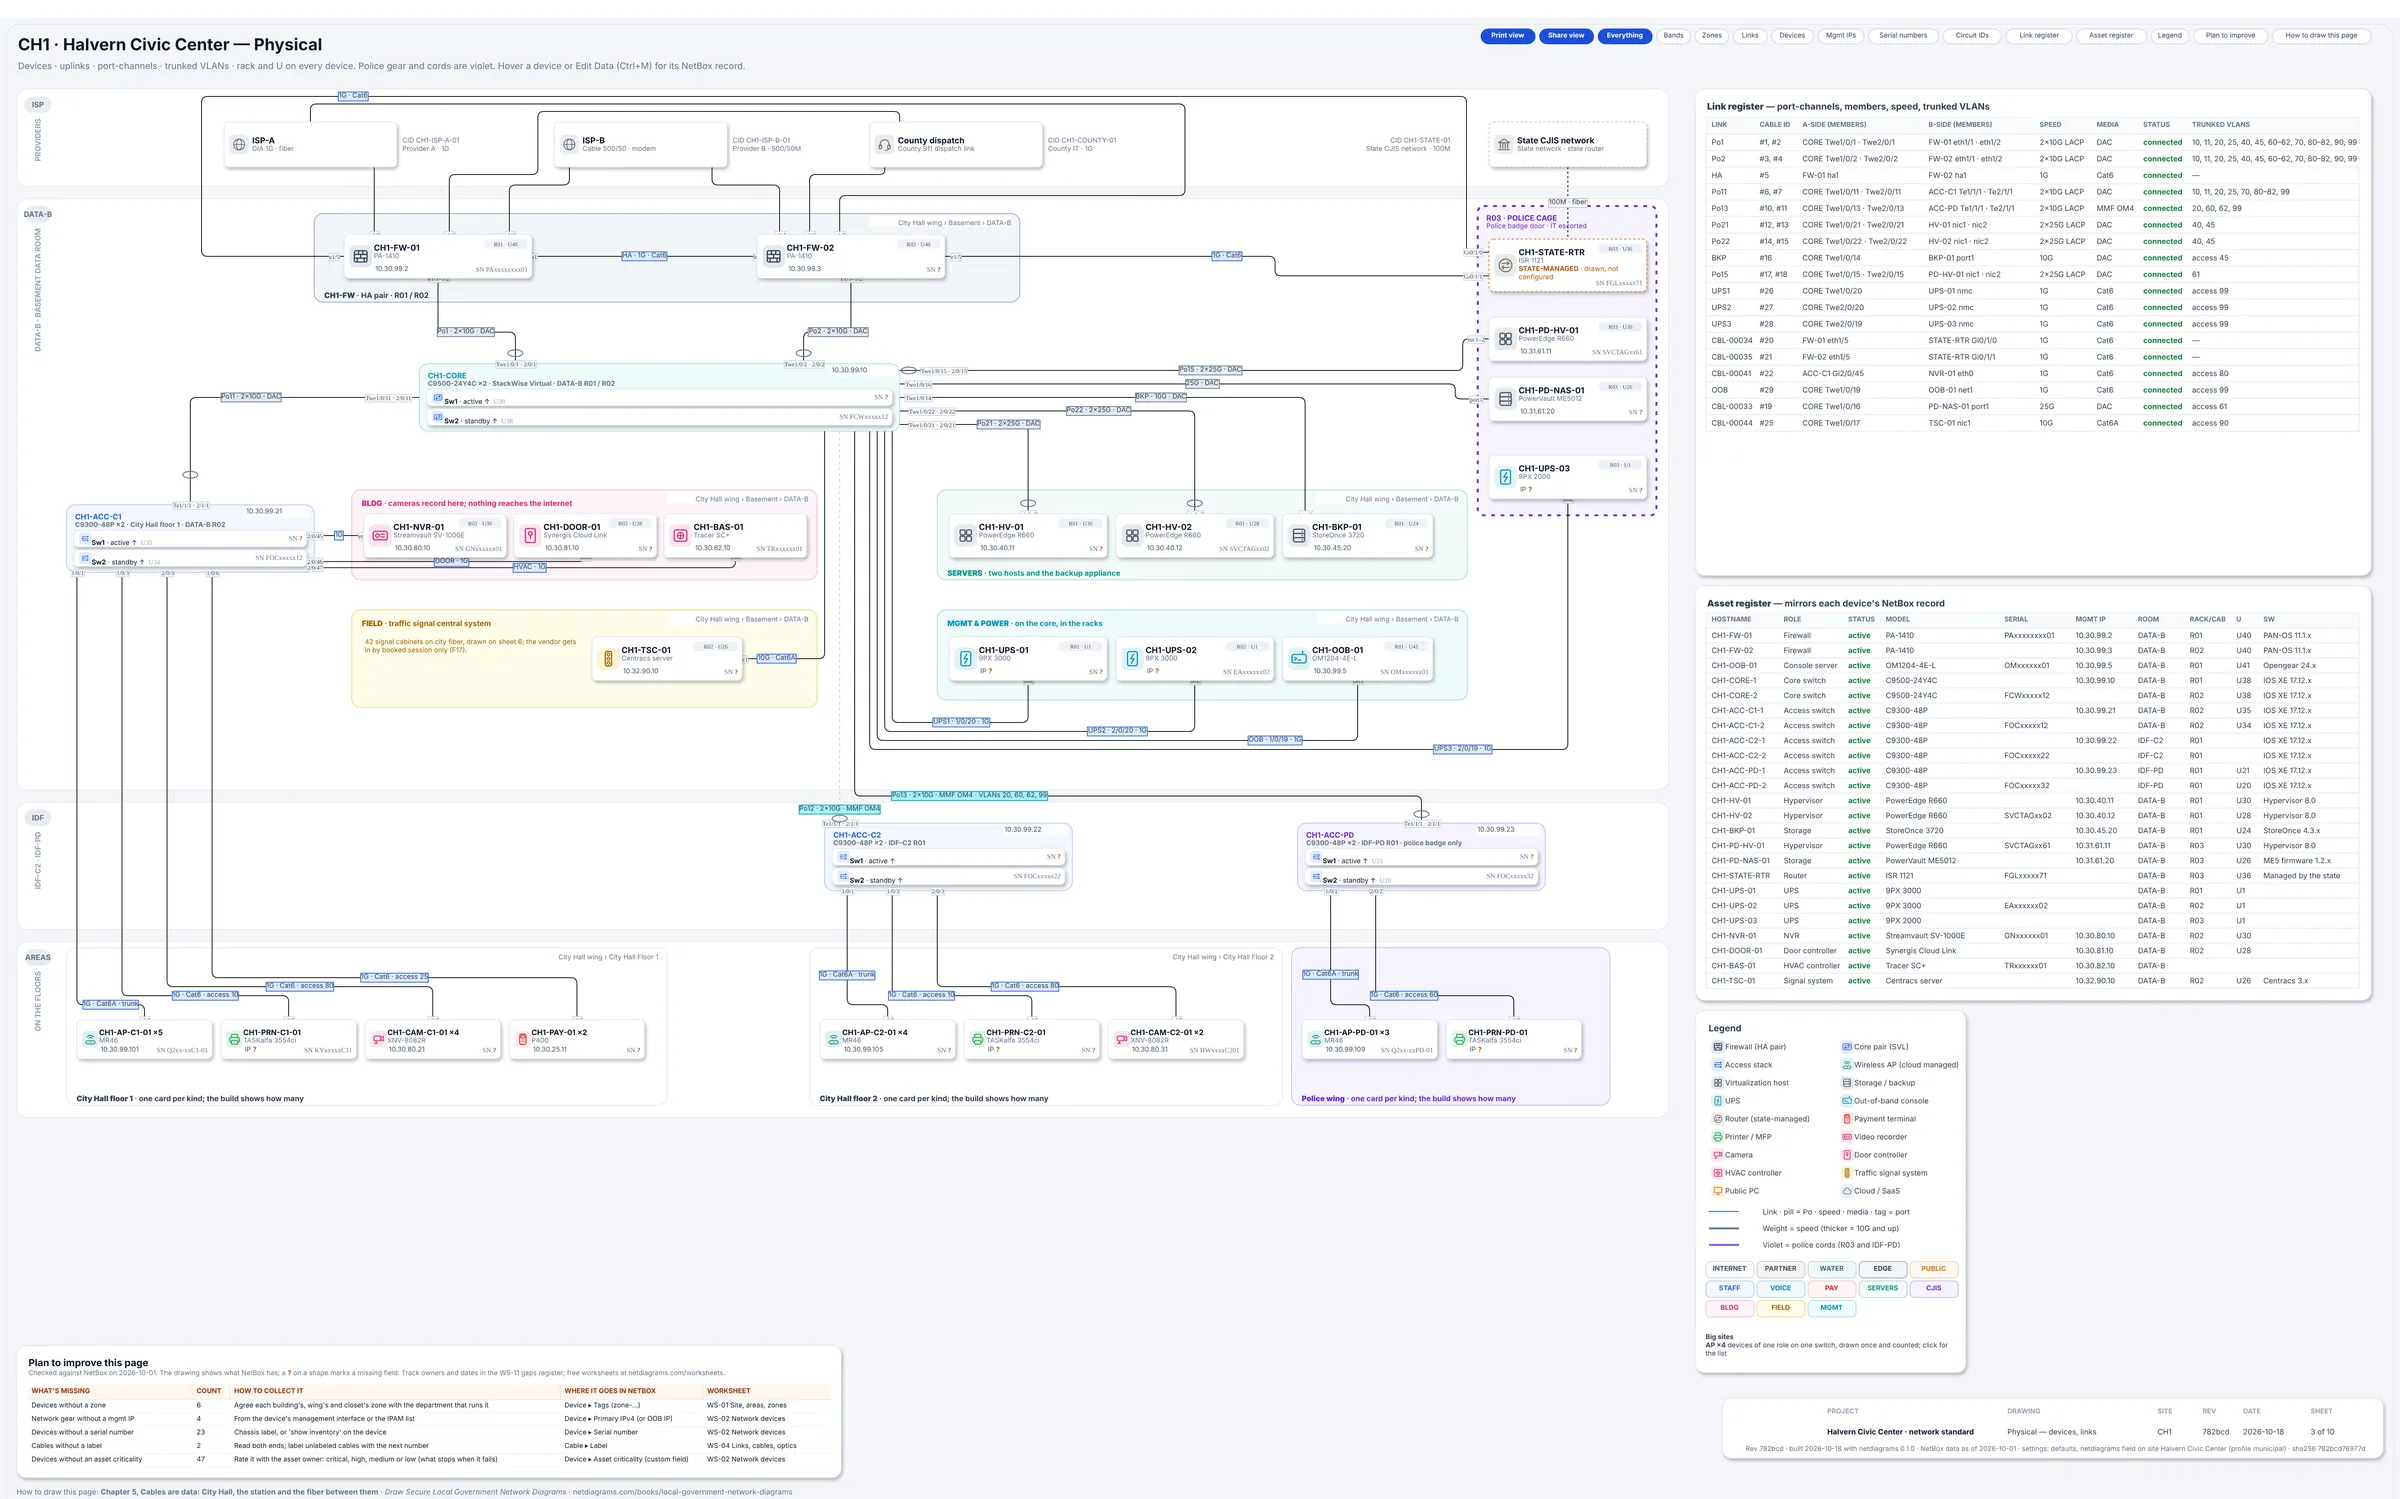Click the PAY zone swatch in Legend
The height and width of the screenshot is (1499, 2400).
click(1831, 1288)
